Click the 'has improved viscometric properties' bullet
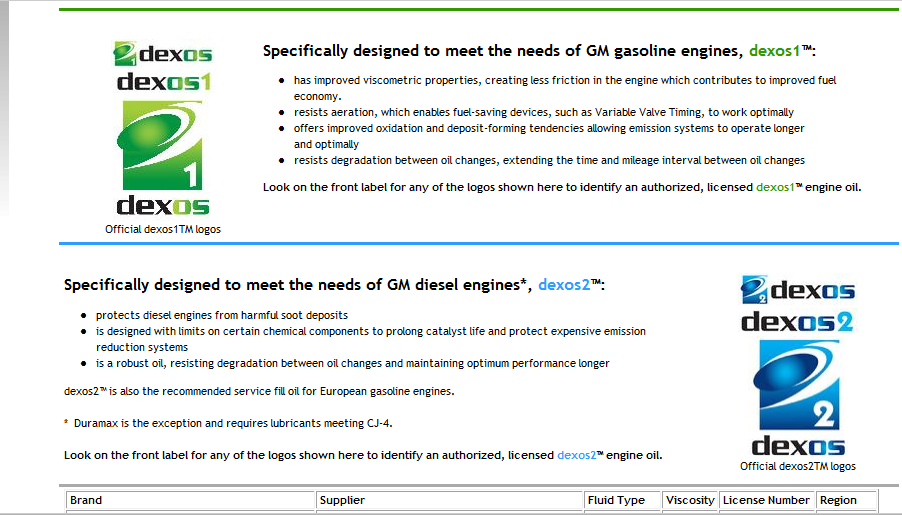 point(565,88)
